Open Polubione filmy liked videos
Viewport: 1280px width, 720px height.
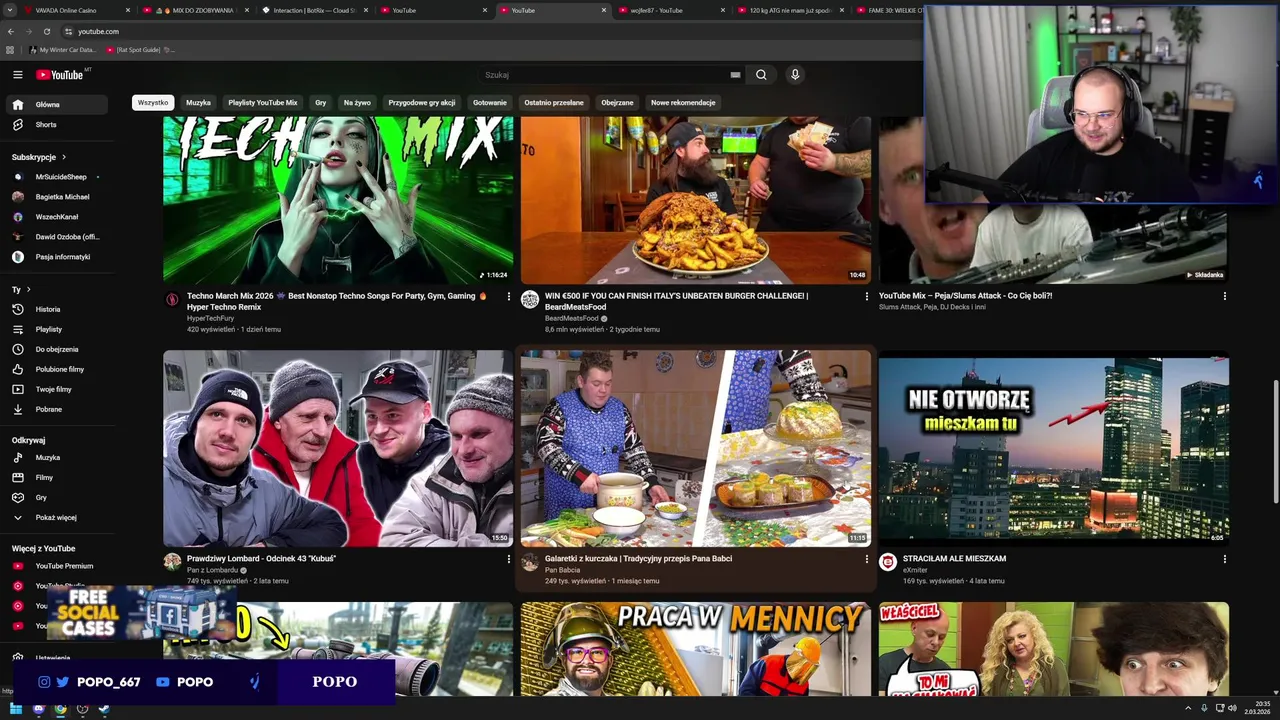click(57, 369)
